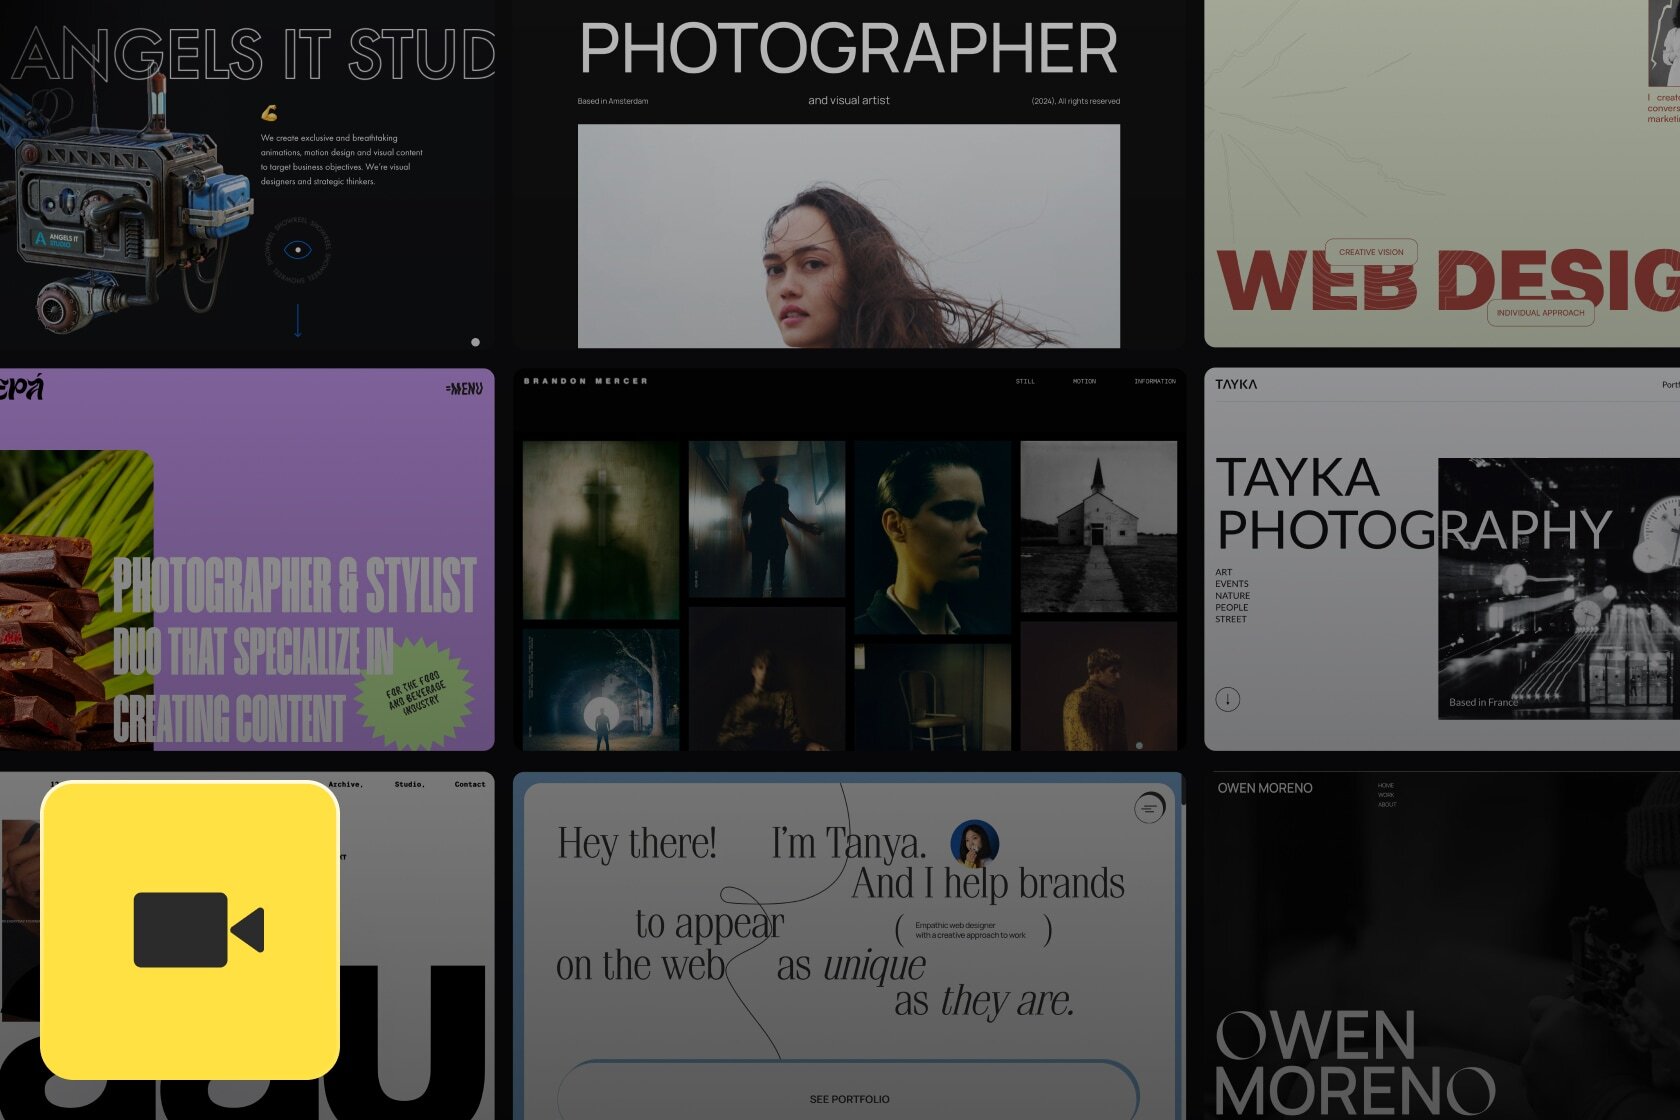1680x1120 pixels.
Task: Open the woman profile portrait thumbnail
Action: (932, 537)
